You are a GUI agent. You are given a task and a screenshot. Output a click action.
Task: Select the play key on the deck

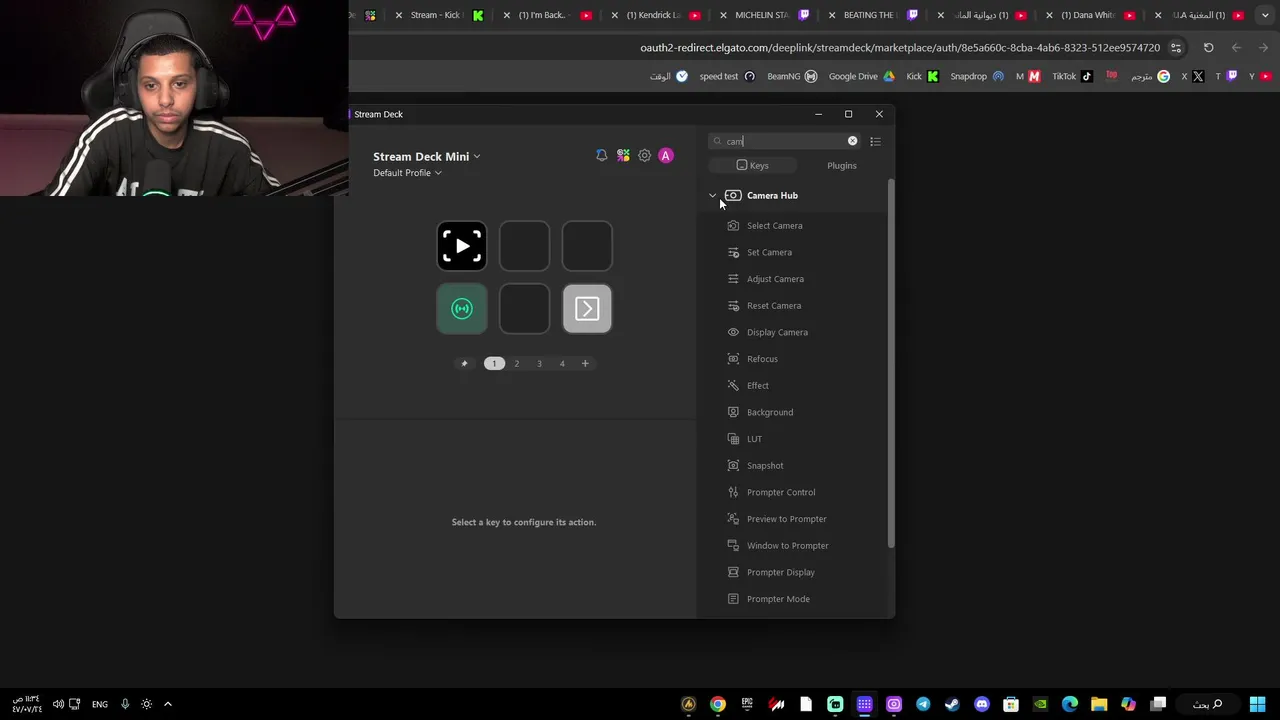point(462,246)
